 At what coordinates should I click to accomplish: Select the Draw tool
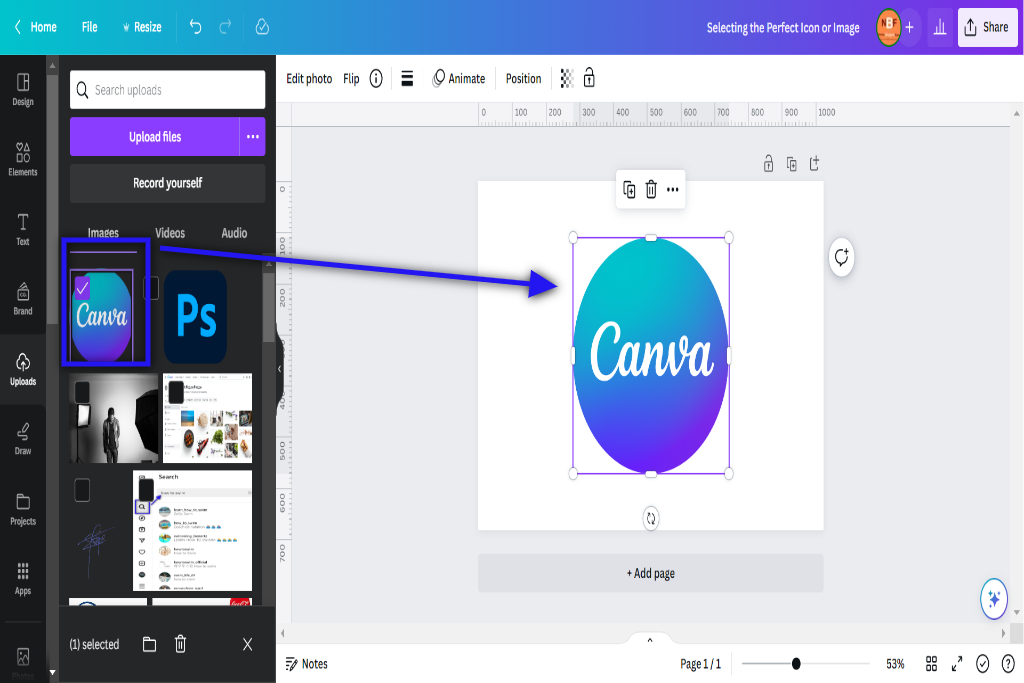coord(23,439)
